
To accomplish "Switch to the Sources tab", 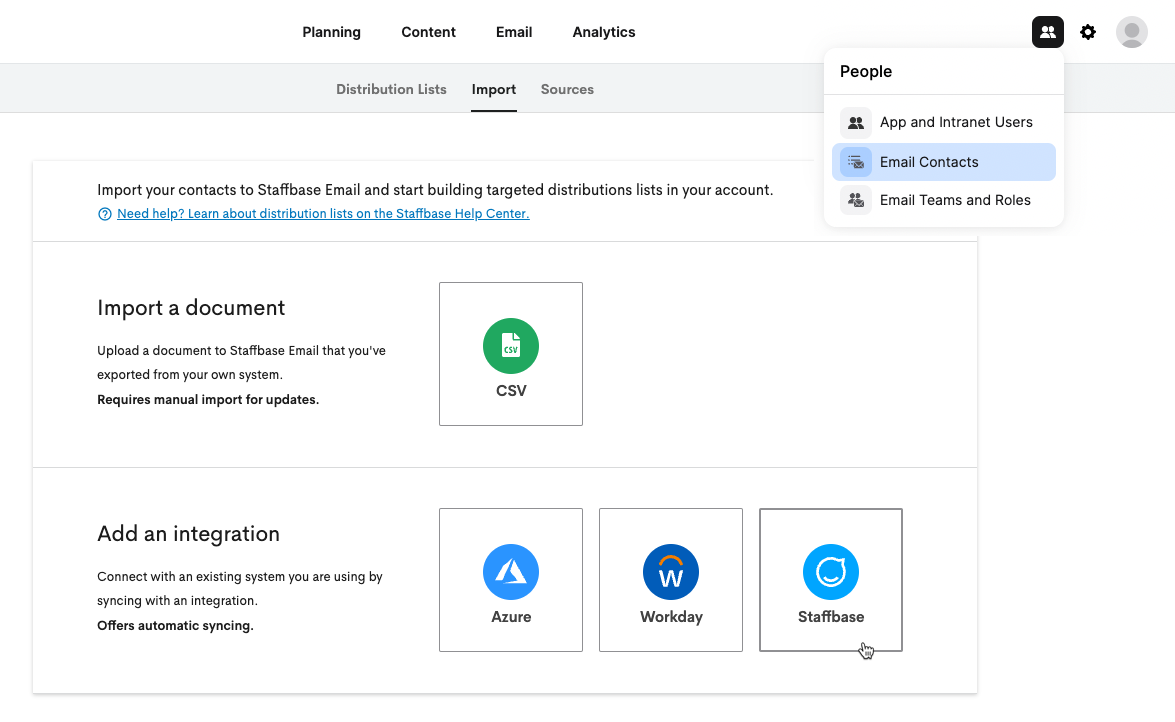I will point(567,89).
